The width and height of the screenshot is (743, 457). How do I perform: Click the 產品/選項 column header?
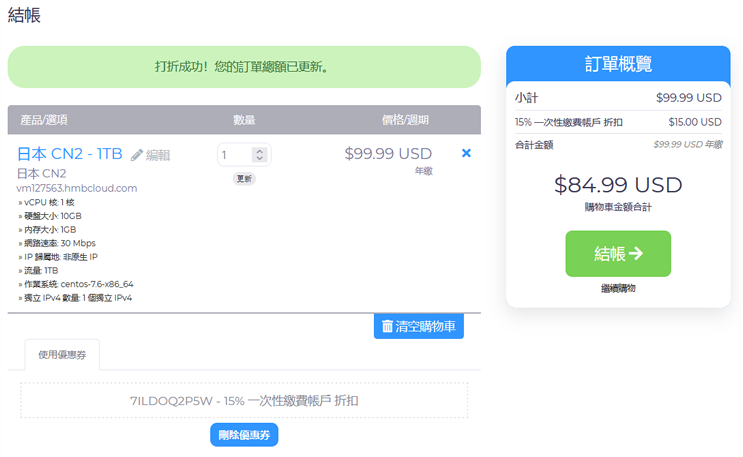coord(44,120)
